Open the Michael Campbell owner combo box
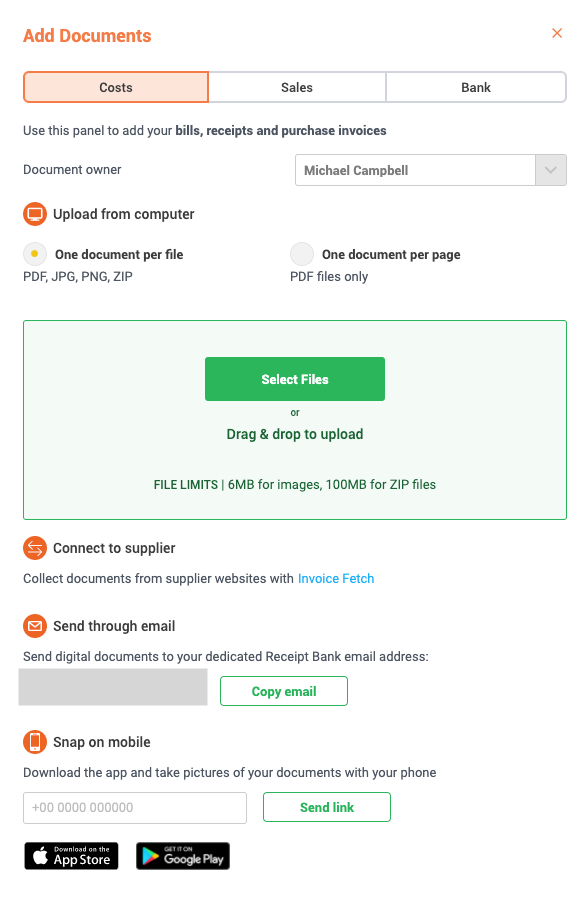The width and height of the screenshot is (584, 900). pos(431,170)
